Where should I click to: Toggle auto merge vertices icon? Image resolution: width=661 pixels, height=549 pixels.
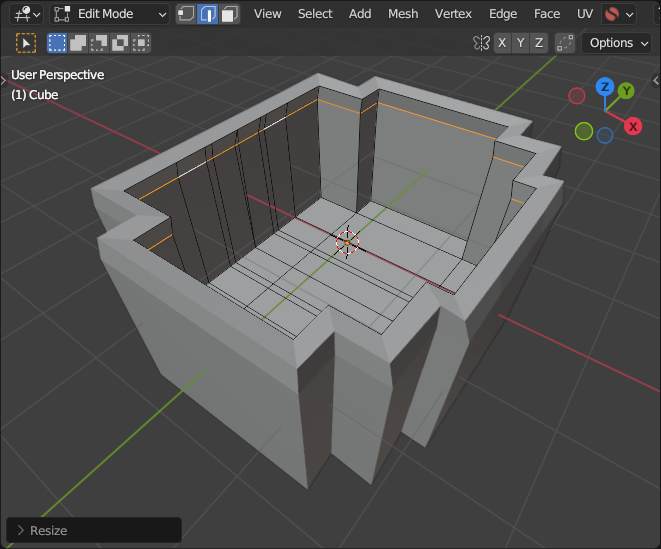[x=565, y=43]
